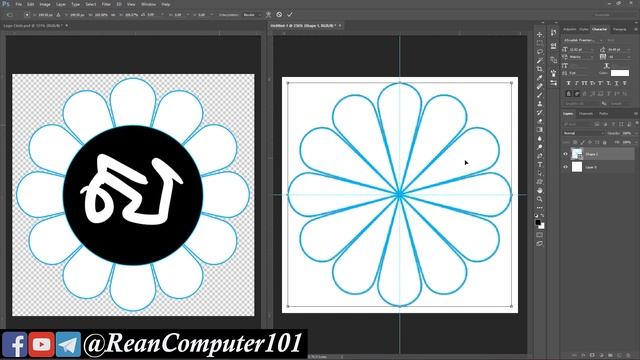Click the Character text color swatch
Viewport: 640px width, 360px height.
tap(620, 73)
